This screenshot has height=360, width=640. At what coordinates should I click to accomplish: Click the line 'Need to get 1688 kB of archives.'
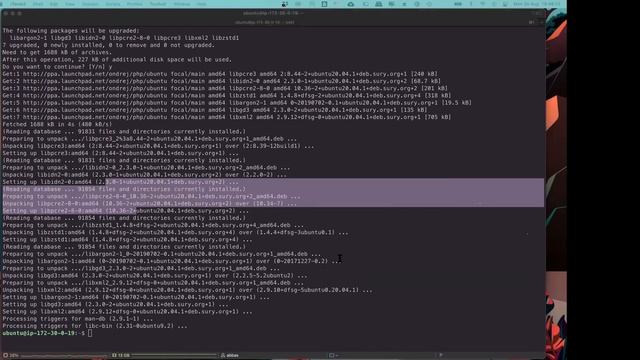click(x=57, y=52)
